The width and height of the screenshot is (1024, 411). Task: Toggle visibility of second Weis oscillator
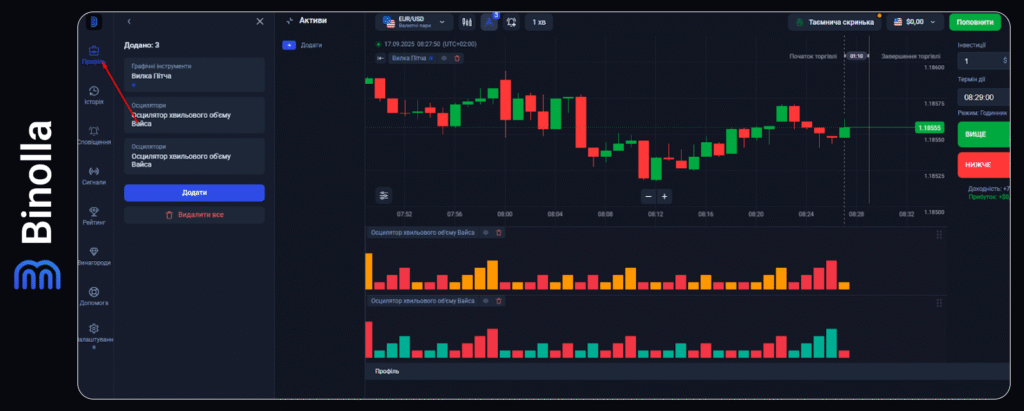486,300
